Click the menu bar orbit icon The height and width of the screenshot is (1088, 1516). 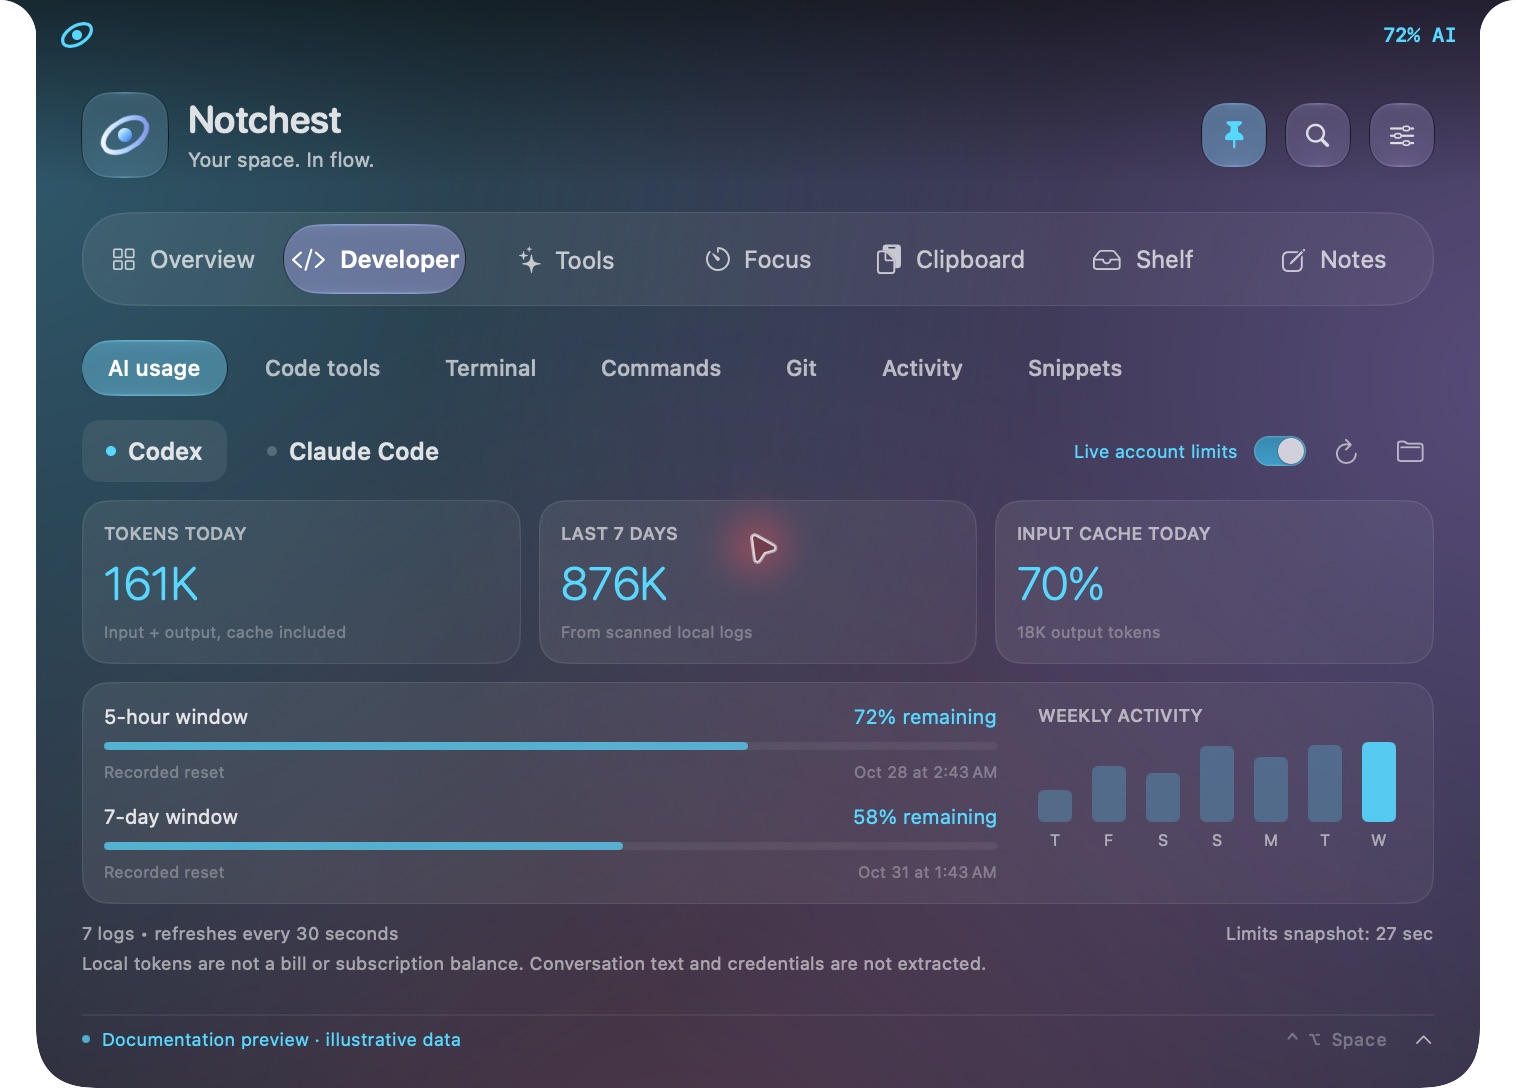77,35
